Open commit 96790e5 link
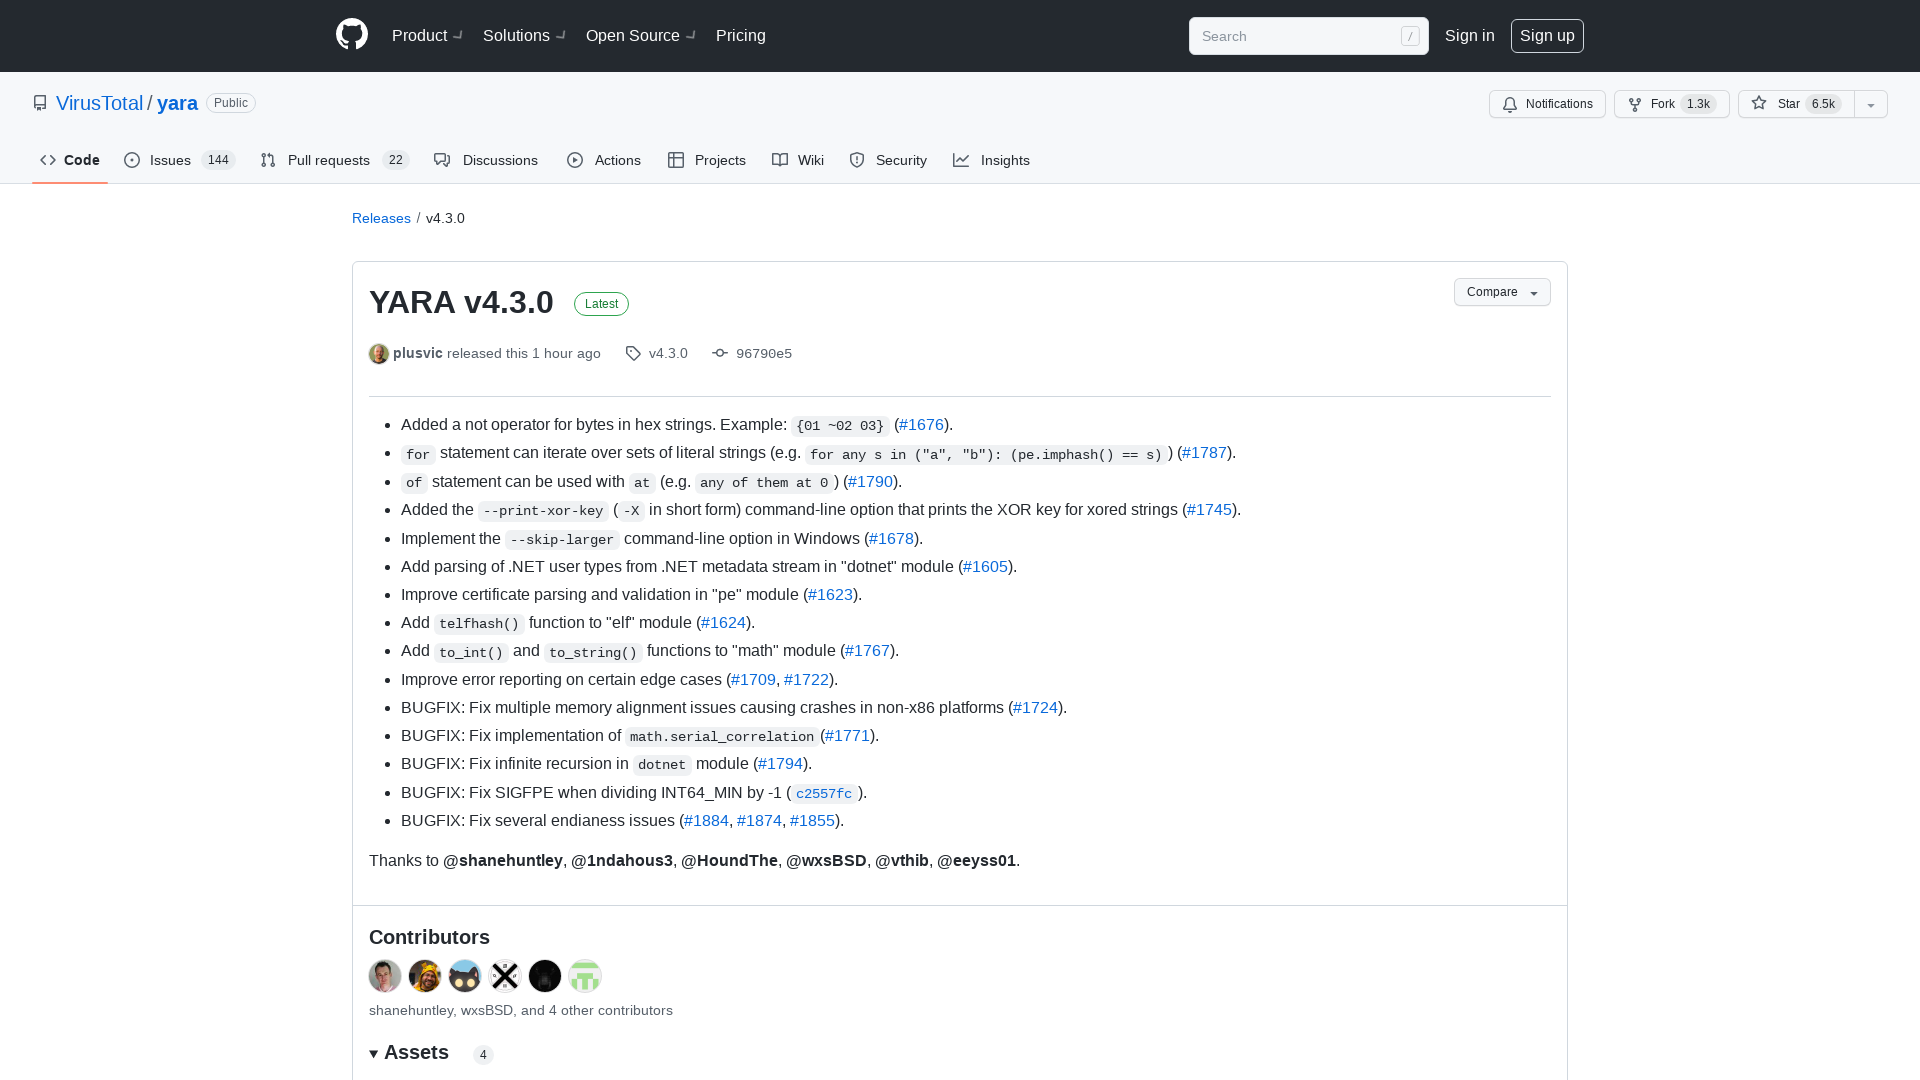This screenshot has height=1080, width=1920. [764, 353]
